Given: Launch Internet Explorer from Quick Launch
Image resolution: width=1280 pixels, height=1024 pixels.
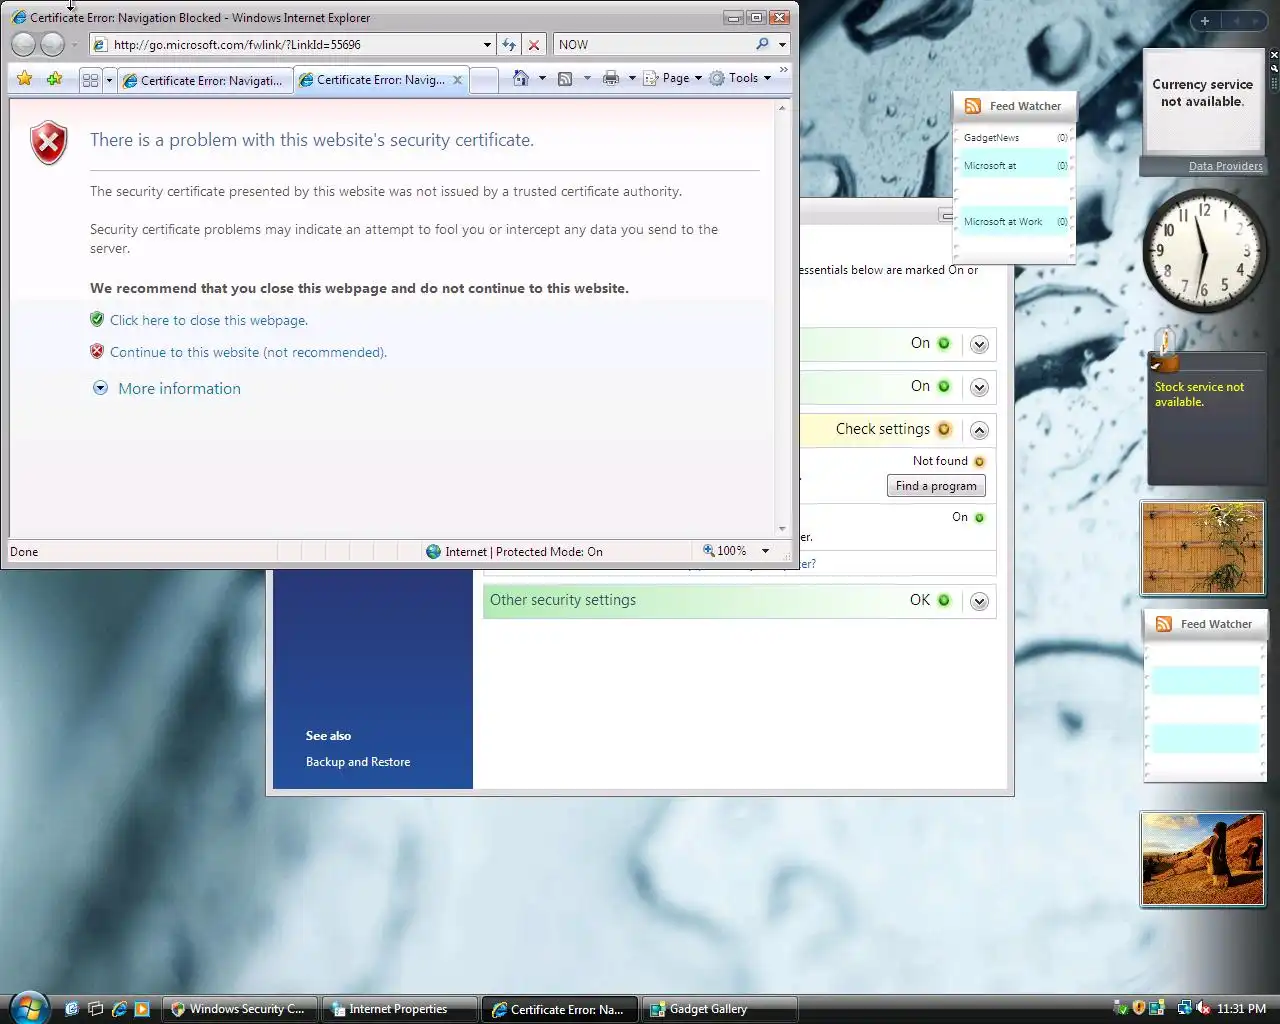Looking at the screenshot, I should pos(120,1009).
